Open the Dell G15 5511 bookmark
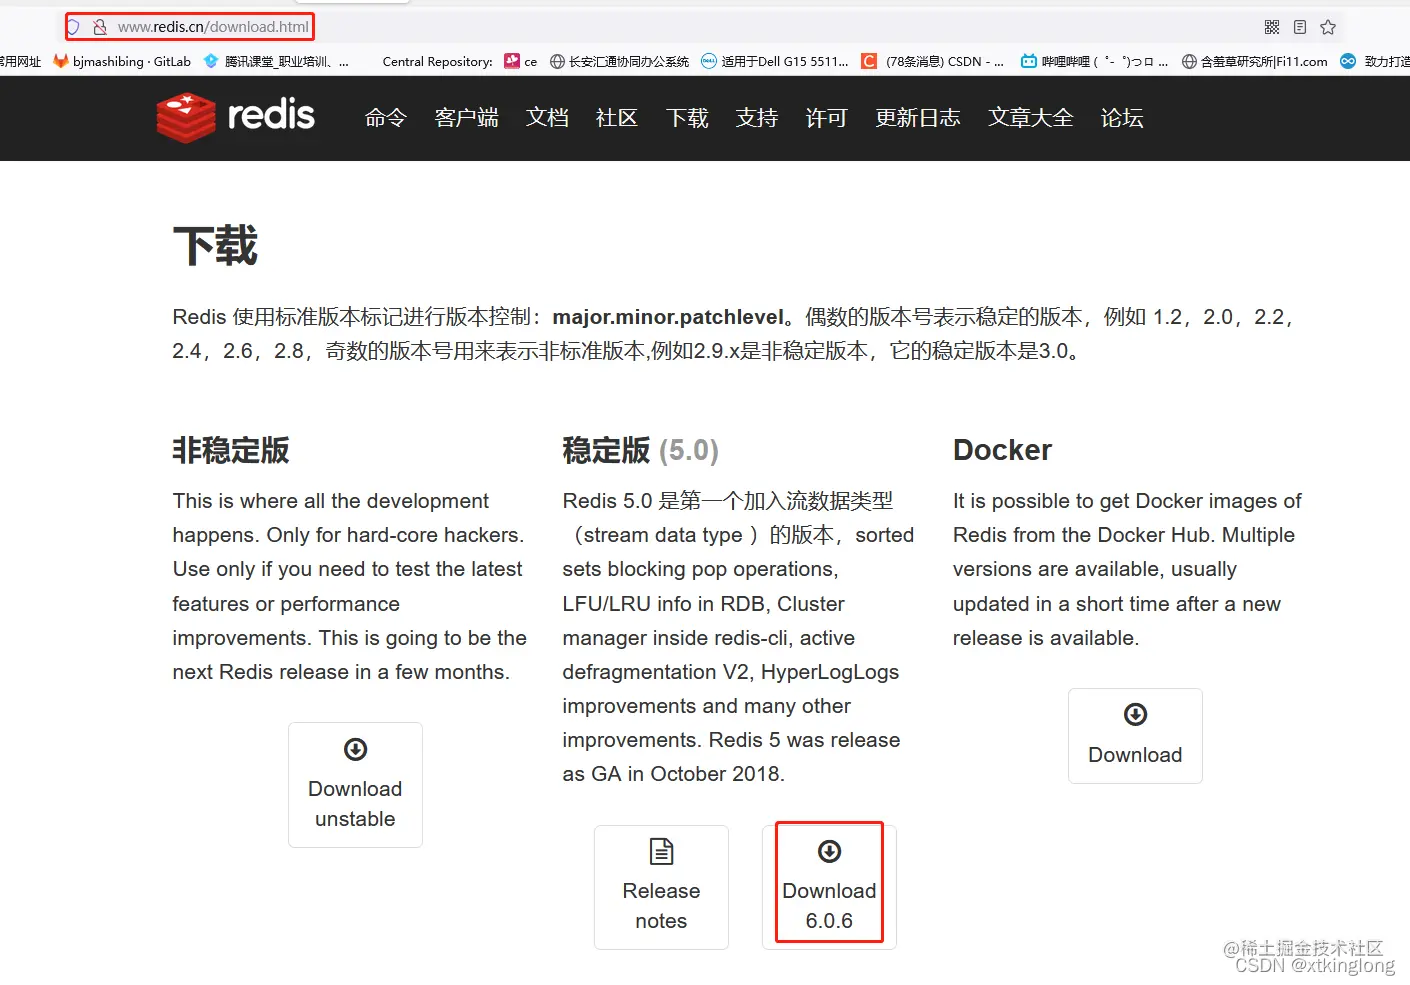1410x985 pixels. tap(775, 61)
